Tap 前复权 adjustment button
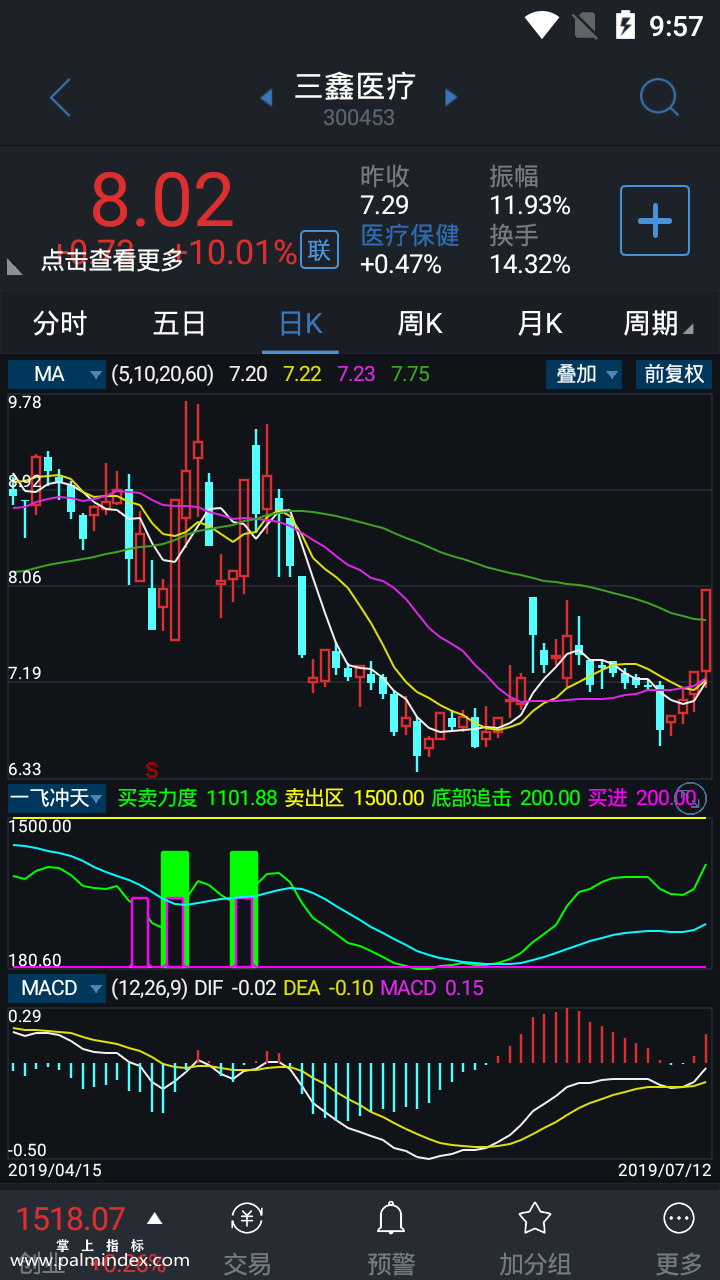 tap(674, 374)
